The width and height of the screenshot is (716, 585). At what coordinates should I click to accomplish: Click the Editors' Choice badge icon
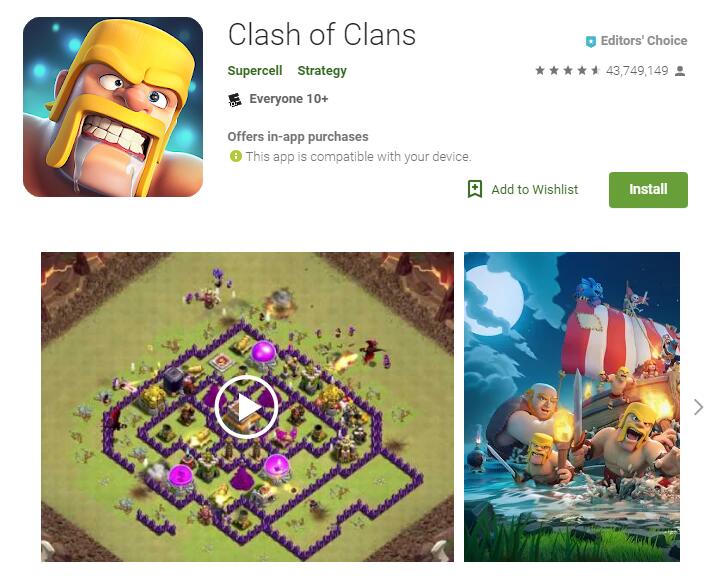pos(590,42)
